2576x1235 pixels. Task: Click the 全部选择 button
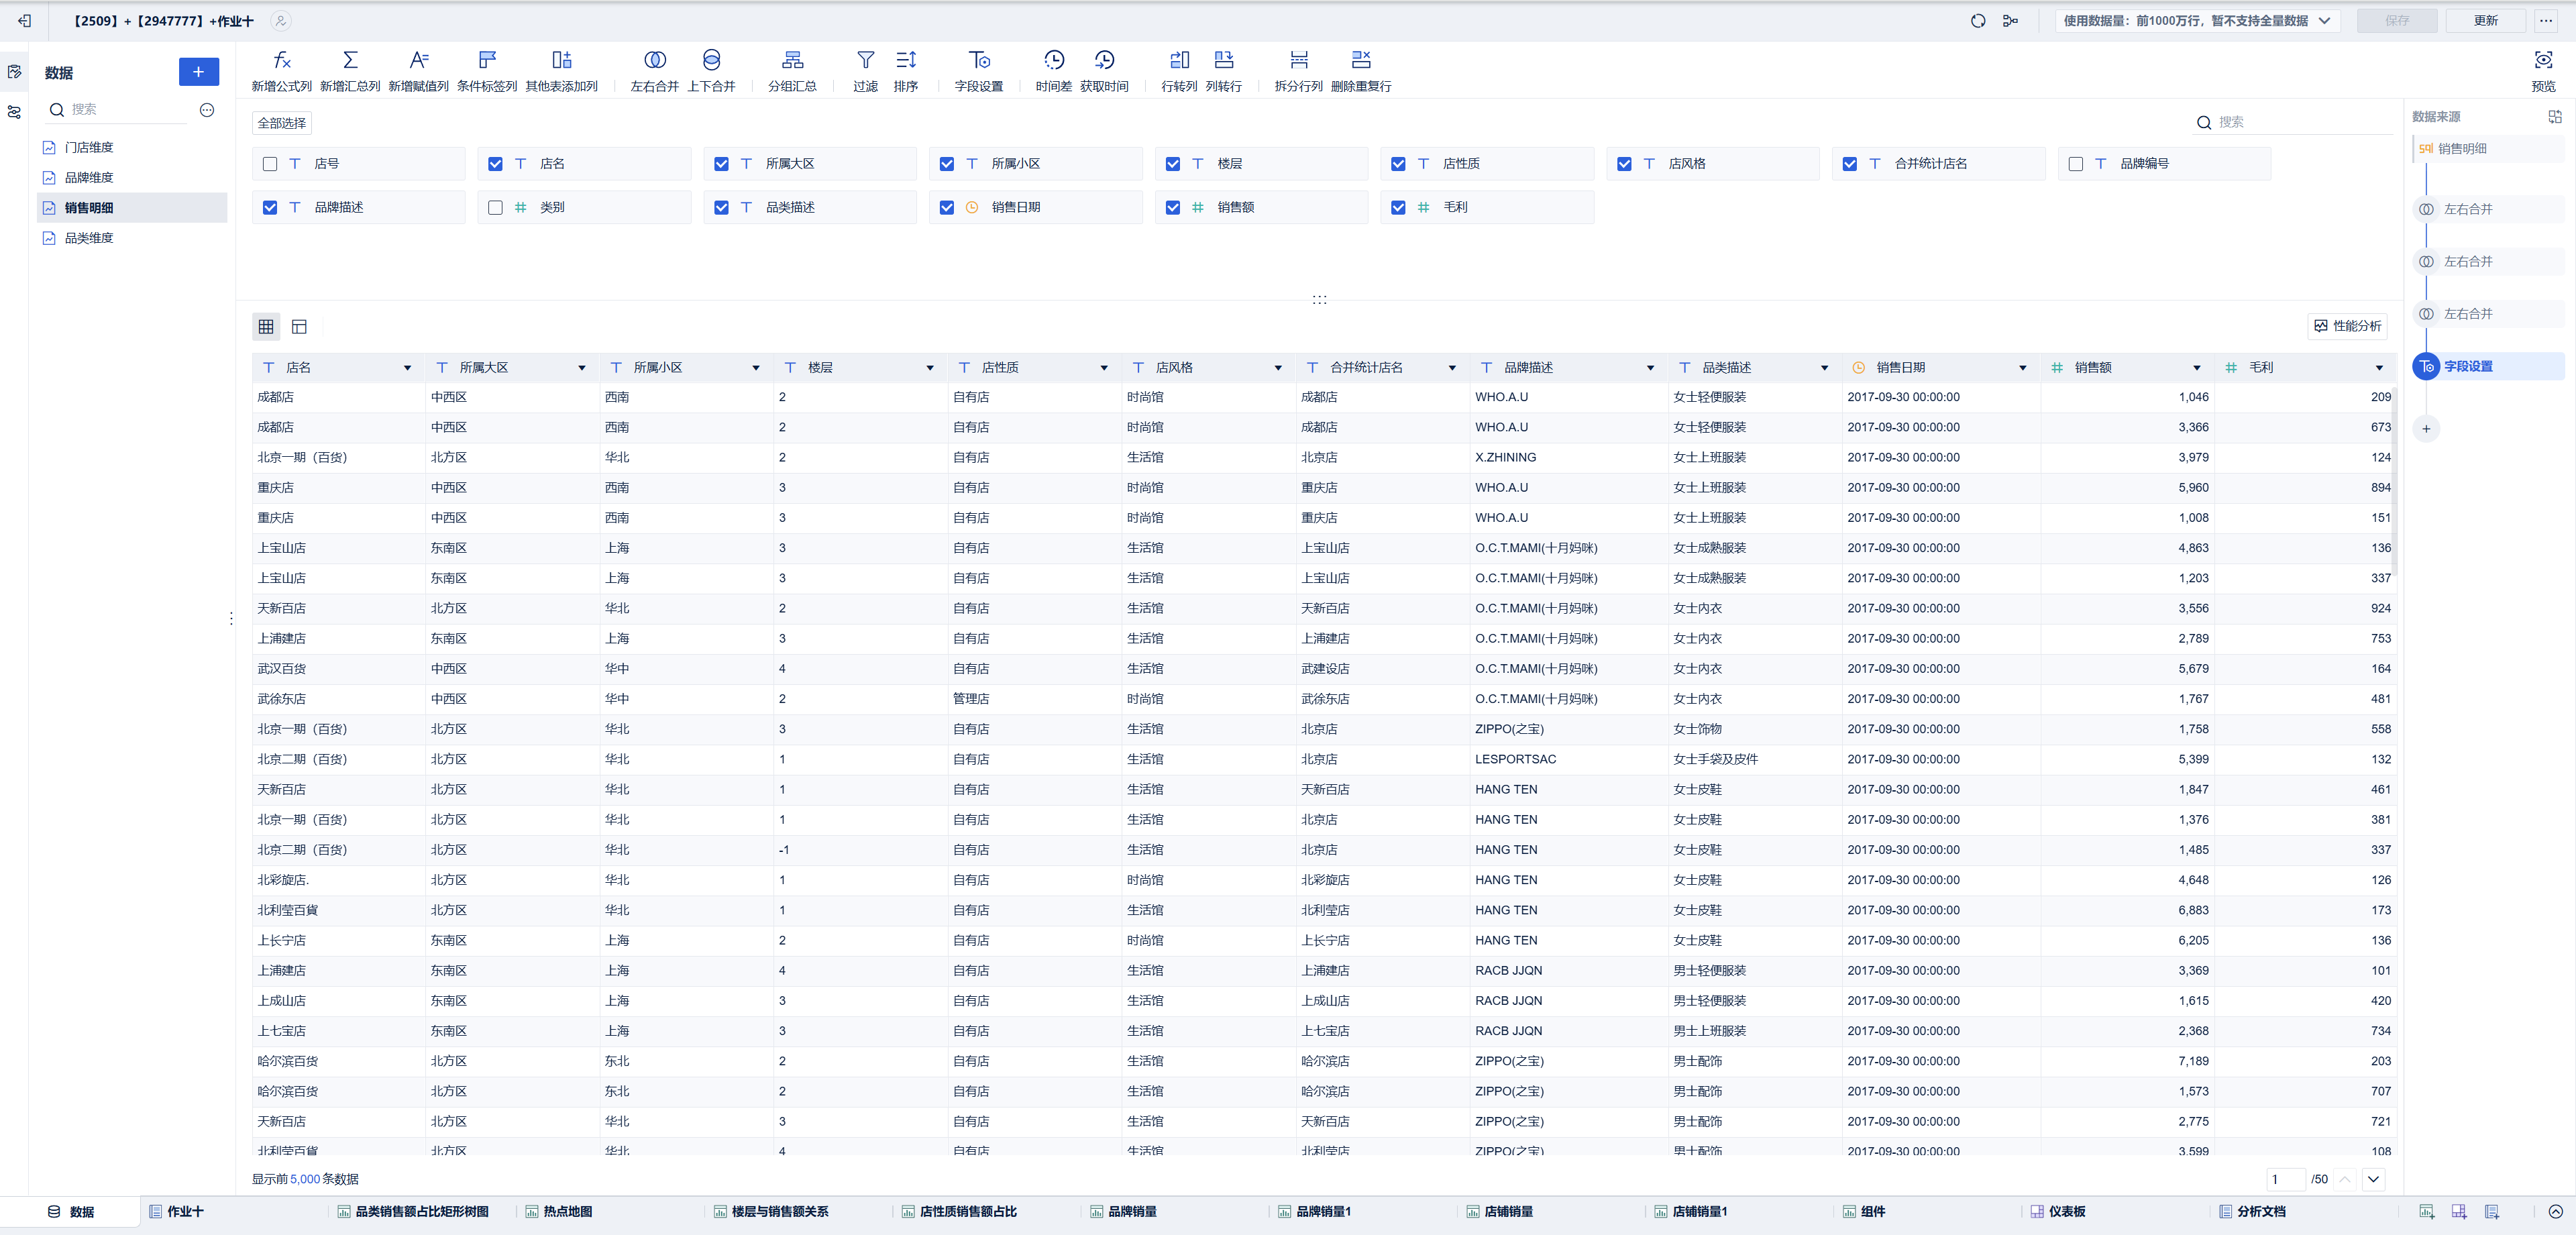click(282, 123)
